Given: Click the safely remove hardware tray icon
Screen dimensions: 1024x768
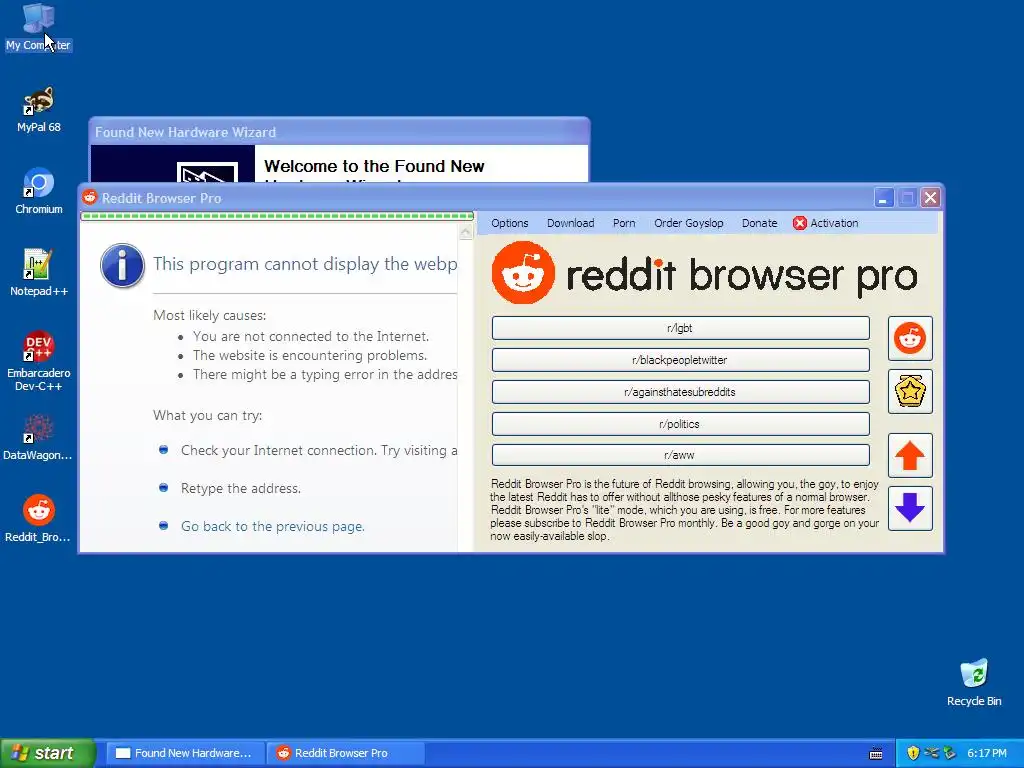Looking at the screenshot, I should [949, 753].
